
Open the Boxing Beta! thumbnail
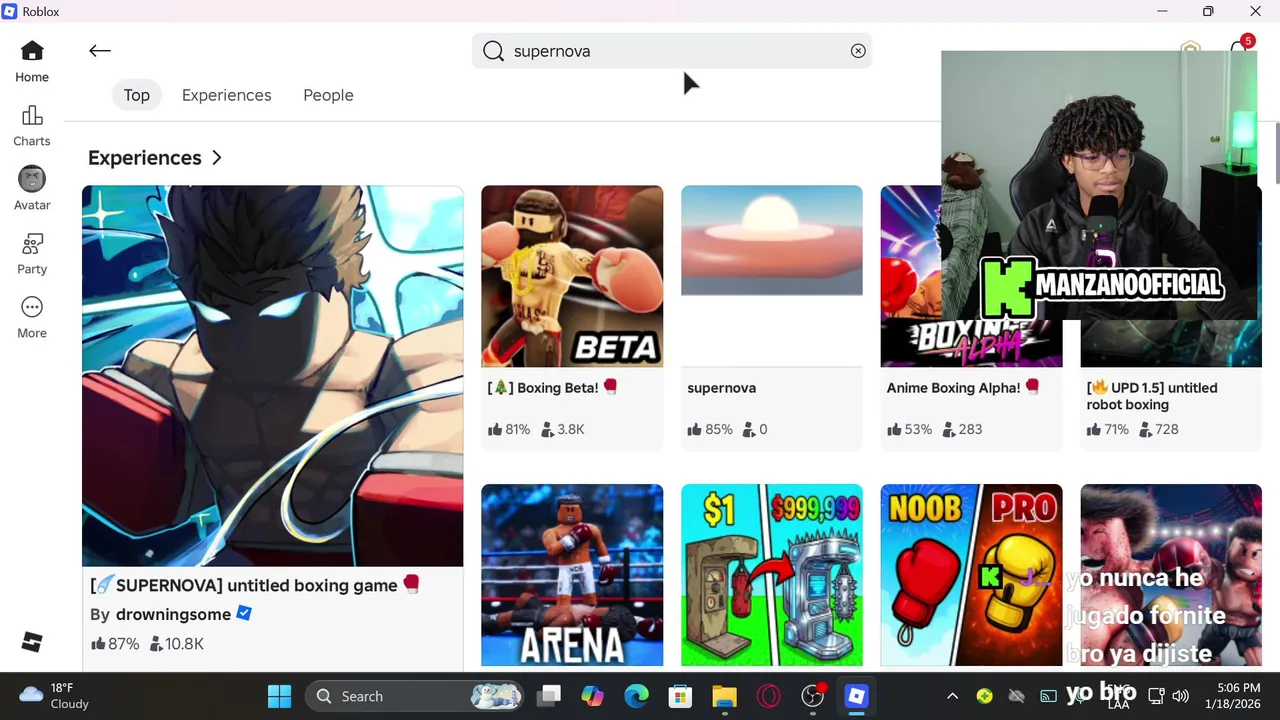tap(572, 276)
